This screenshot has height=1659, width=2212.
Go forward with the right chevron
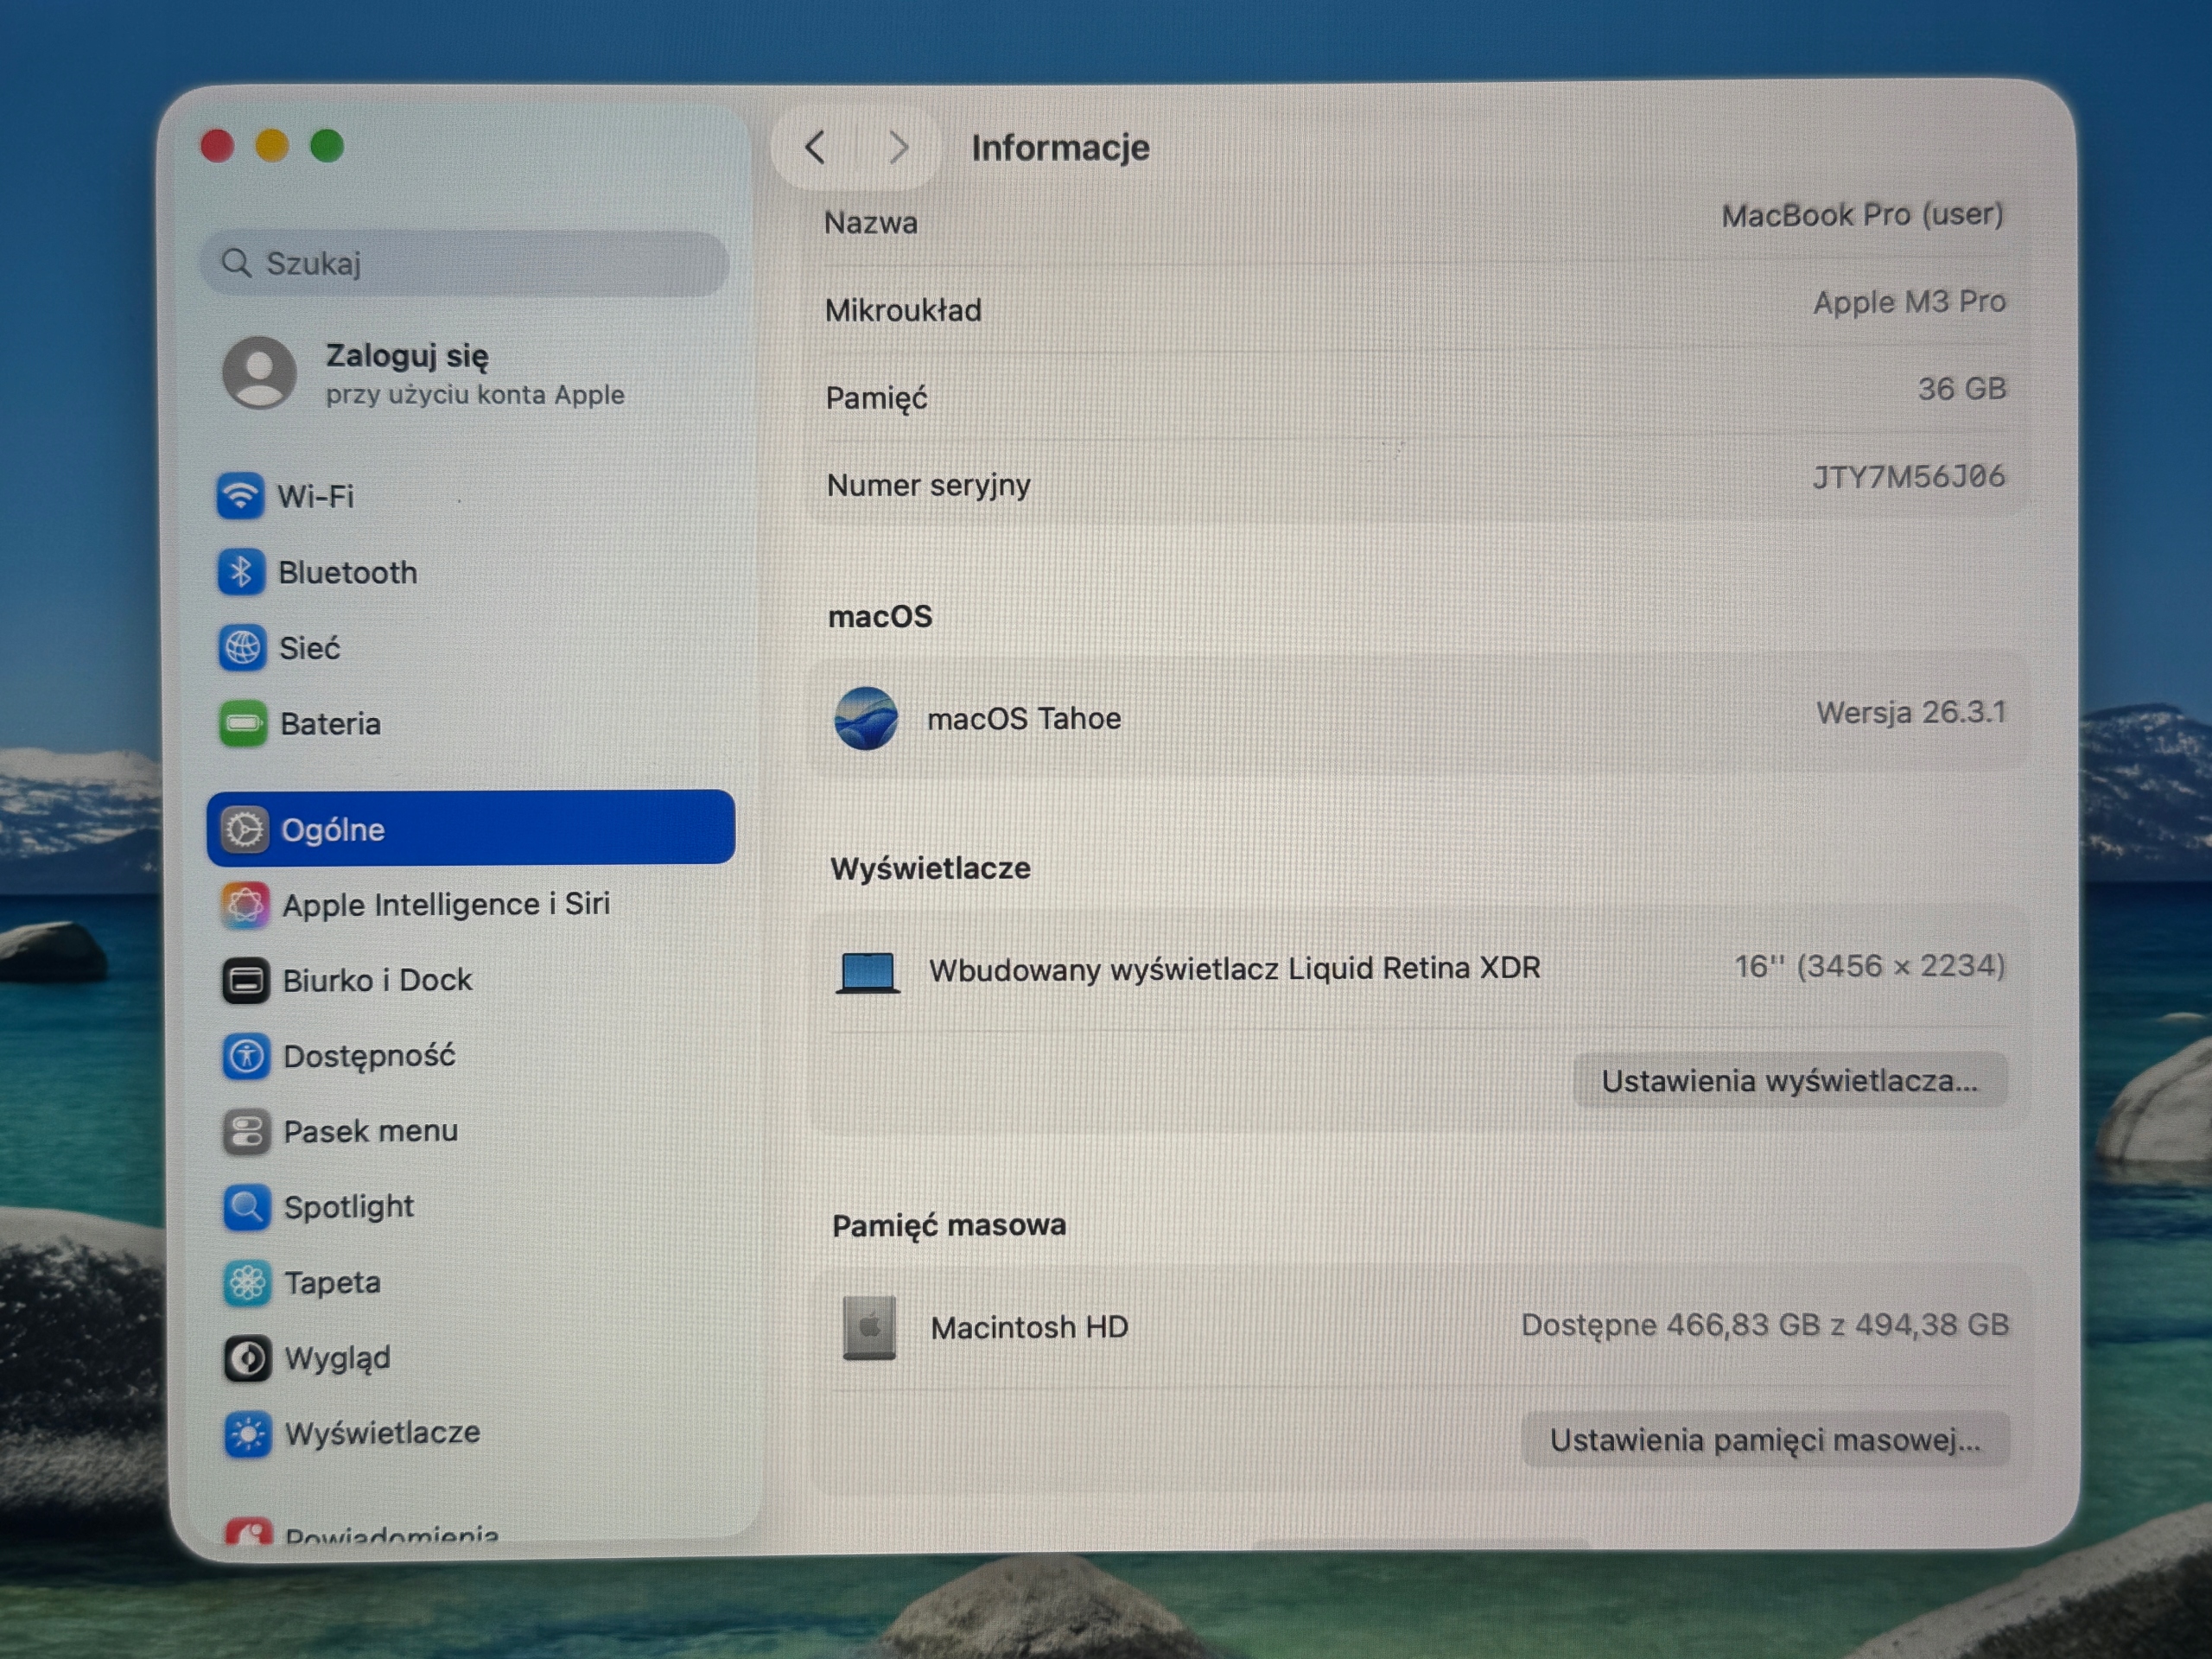[x=898, y=147]
